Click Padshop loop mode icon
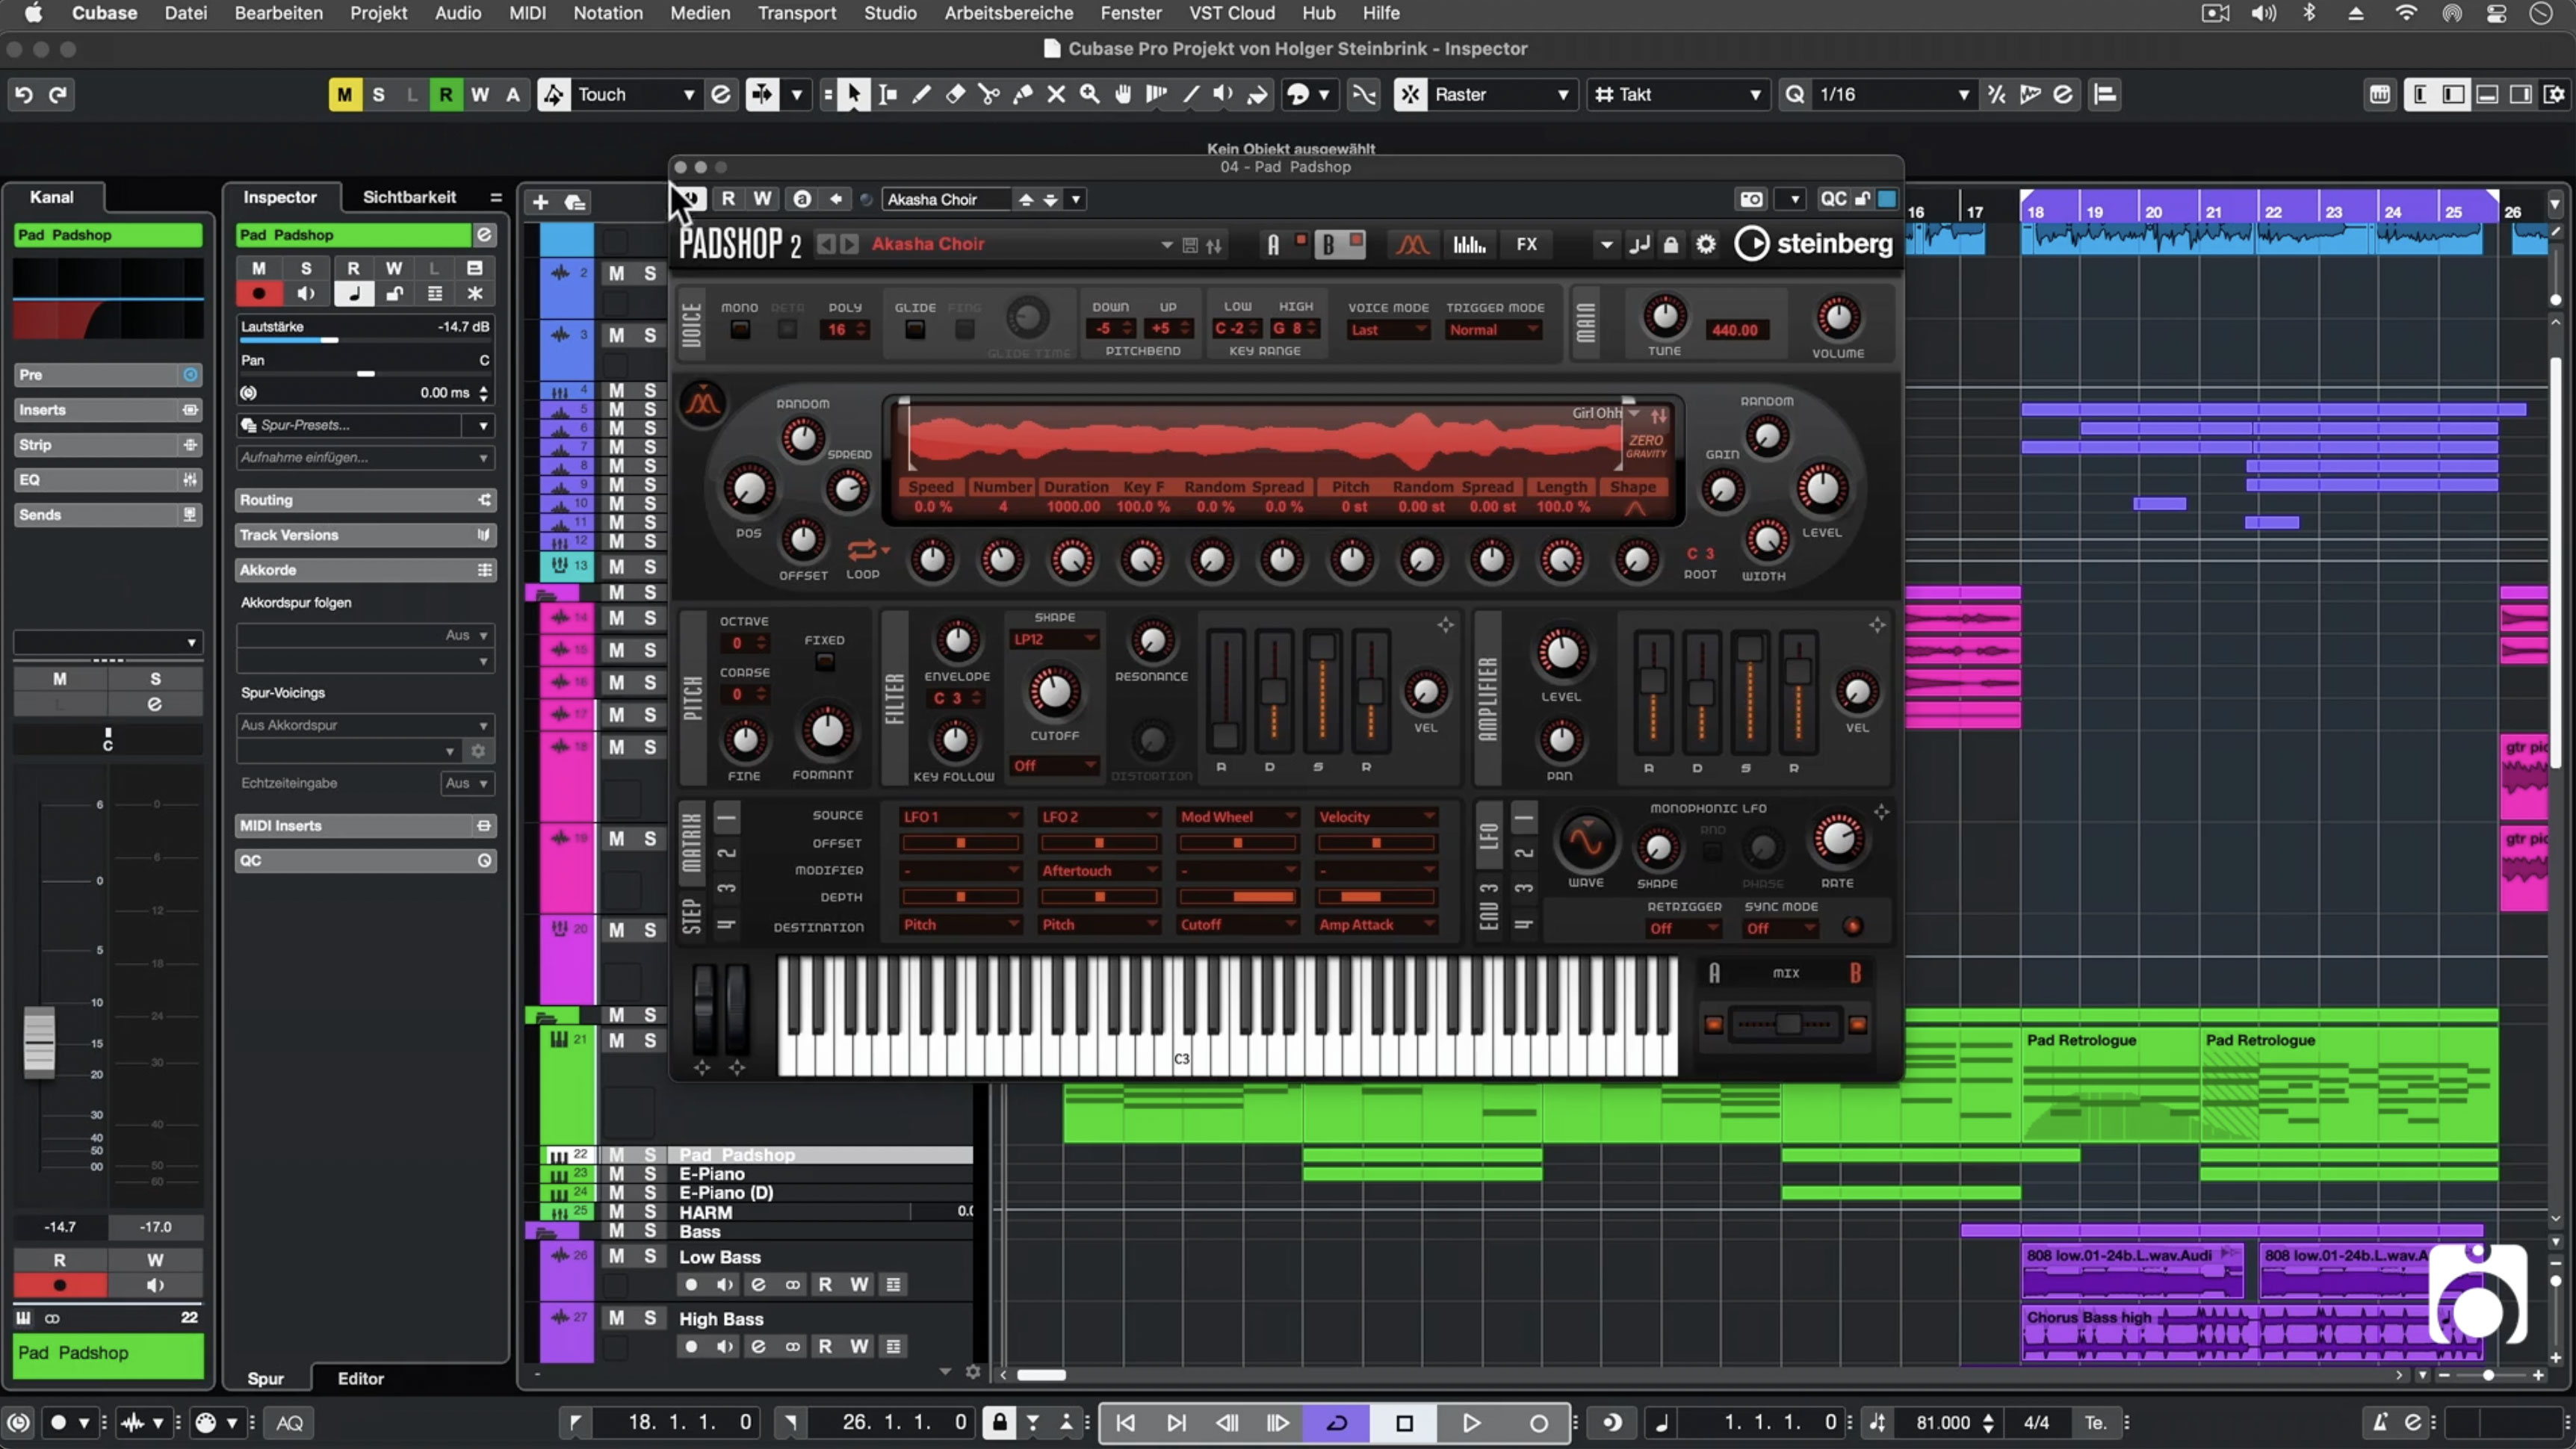Viewport: 2576px width, 1449px height. click(x=862, y=550)
